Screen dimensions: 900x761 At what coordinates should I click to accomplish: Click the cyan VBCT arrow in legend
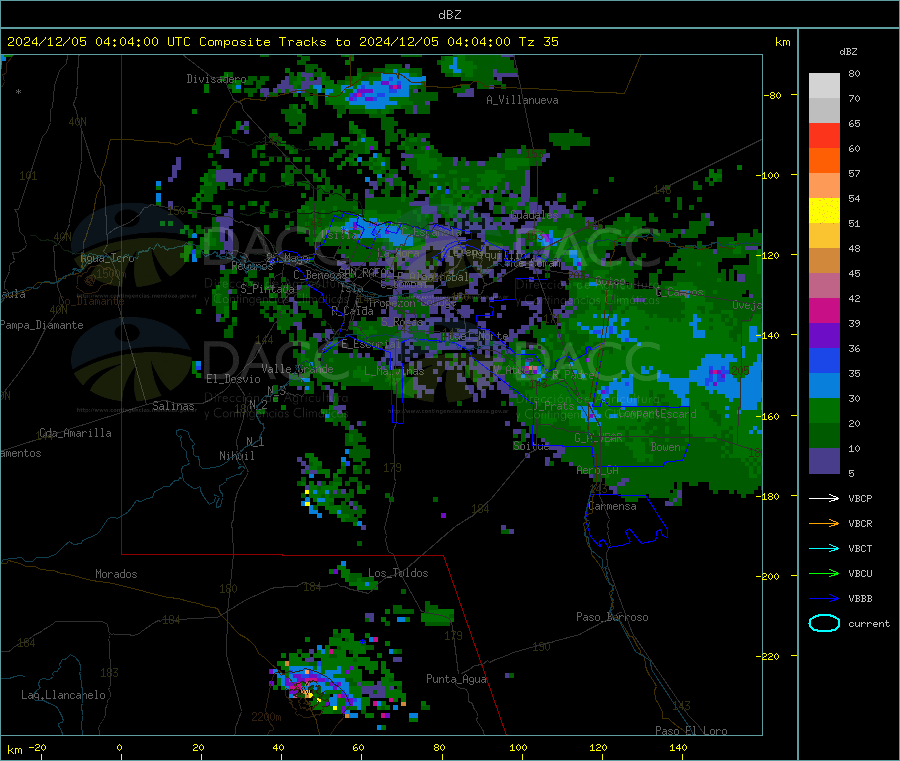click(824, 549)
